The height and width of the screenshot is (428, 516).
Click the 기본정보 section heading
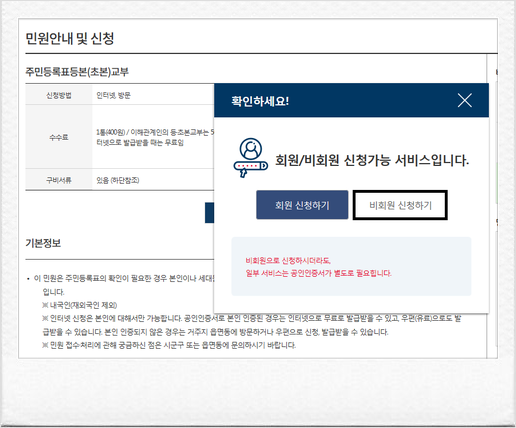[43, 243]
